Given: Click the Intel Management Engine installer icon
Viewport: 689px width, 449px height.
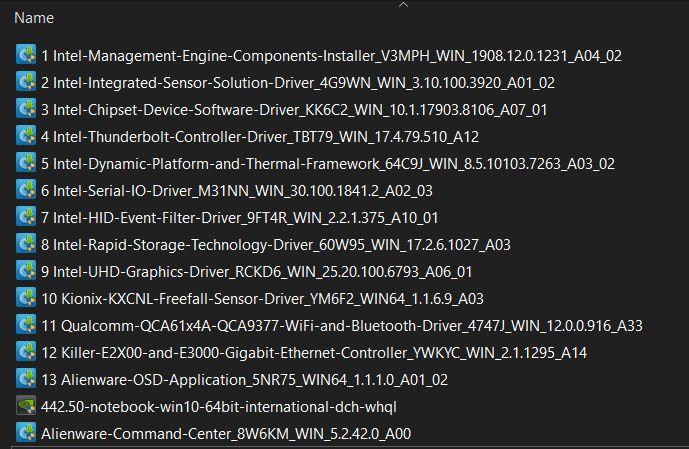Looking at the screenshot, I should [x=26, y=55].
